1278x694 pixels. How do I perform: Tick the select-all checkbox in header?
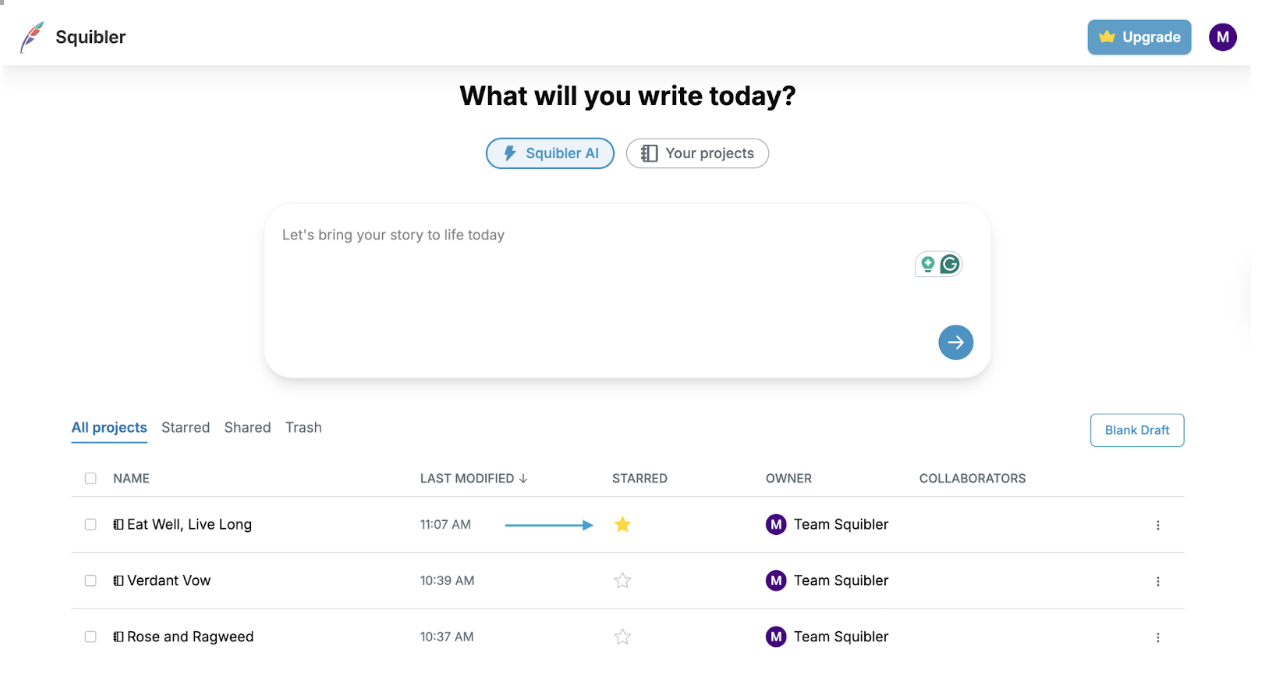coord(91,478)
